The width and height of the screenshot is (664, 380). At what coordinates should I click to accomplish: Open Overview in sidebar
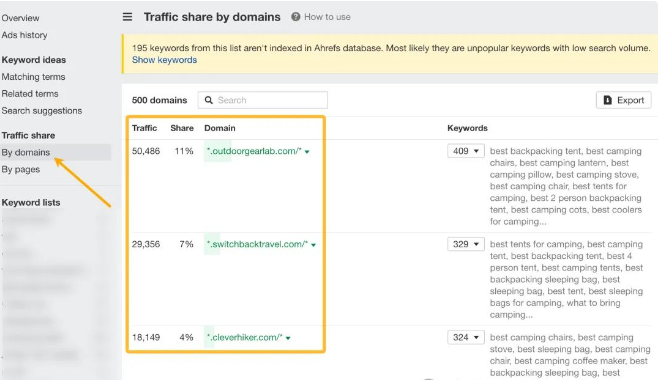[x=20, y=18]
